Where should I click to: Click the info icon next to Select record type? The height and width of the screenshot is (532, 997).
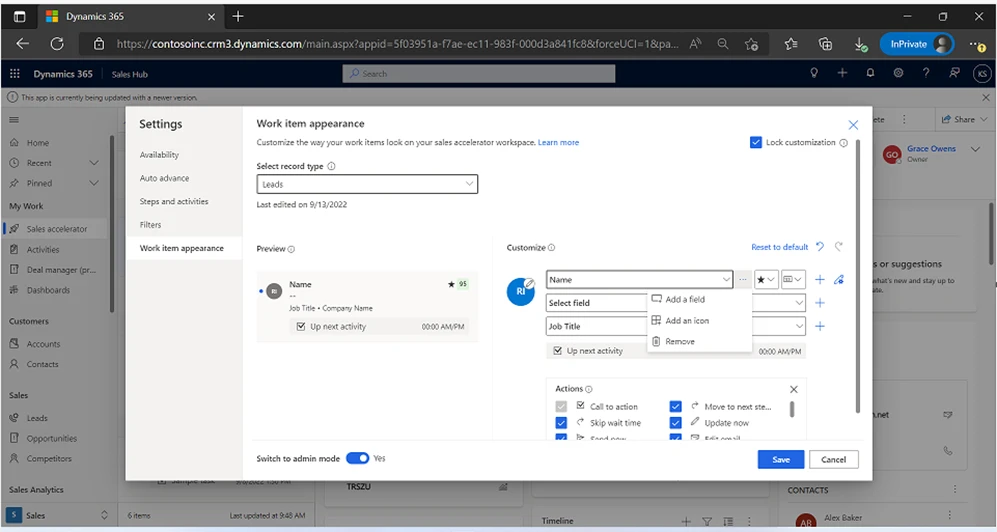point(331,166)
